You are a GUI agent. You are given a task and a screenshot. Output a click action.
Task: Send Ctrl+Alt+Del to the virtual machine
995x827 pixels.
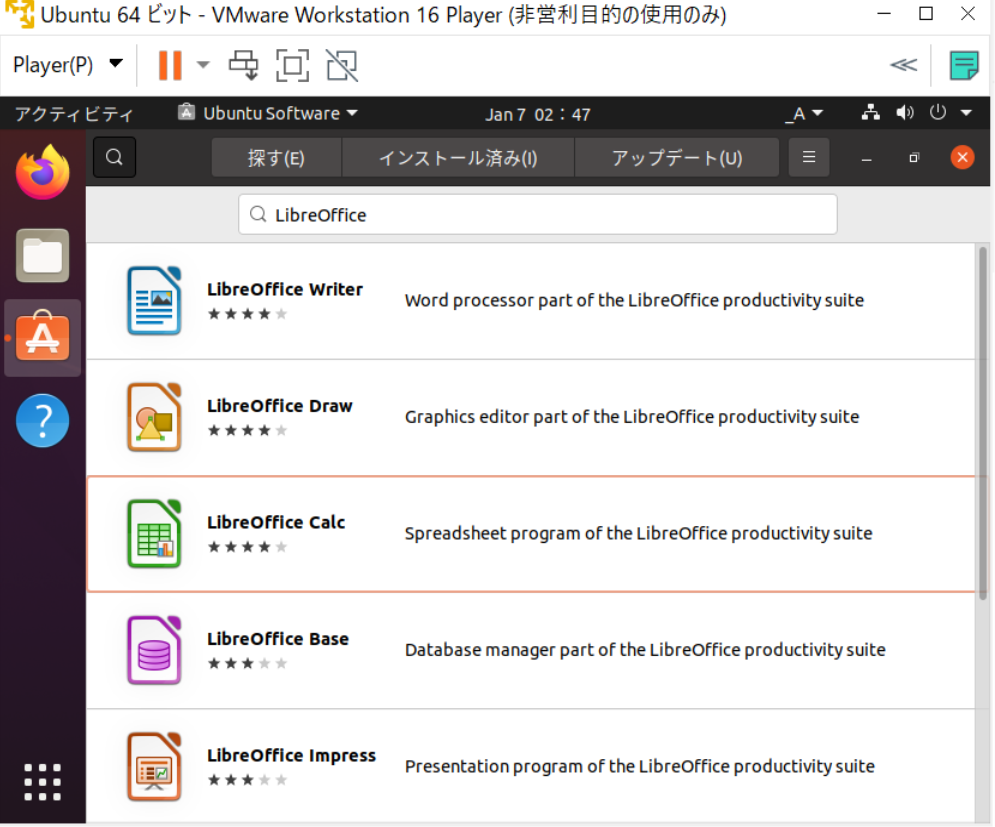[x=243, y=65]
